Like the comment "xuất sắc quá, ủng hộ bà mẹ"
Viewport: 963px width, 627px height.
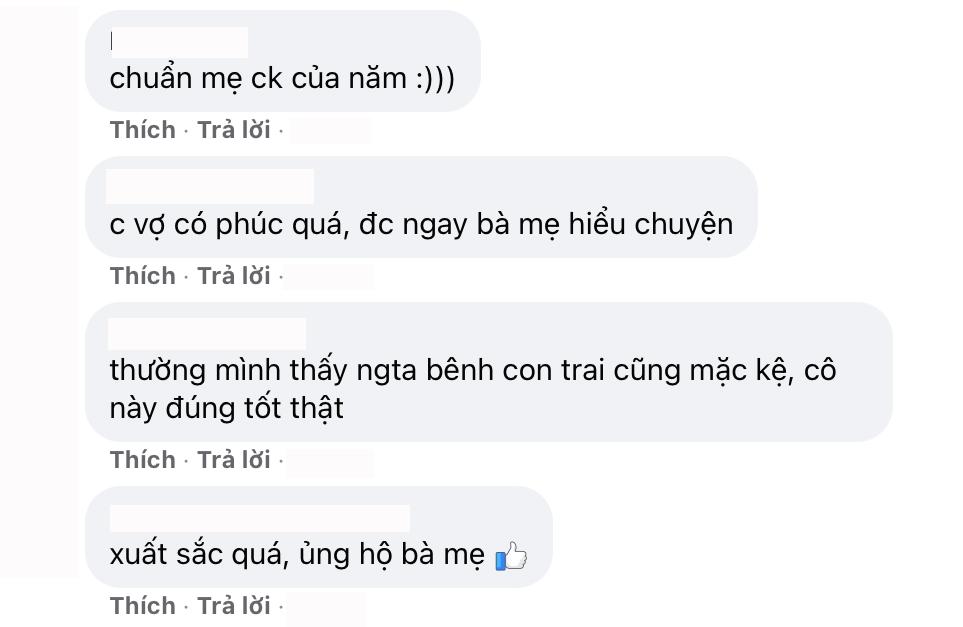pos(142,605)
